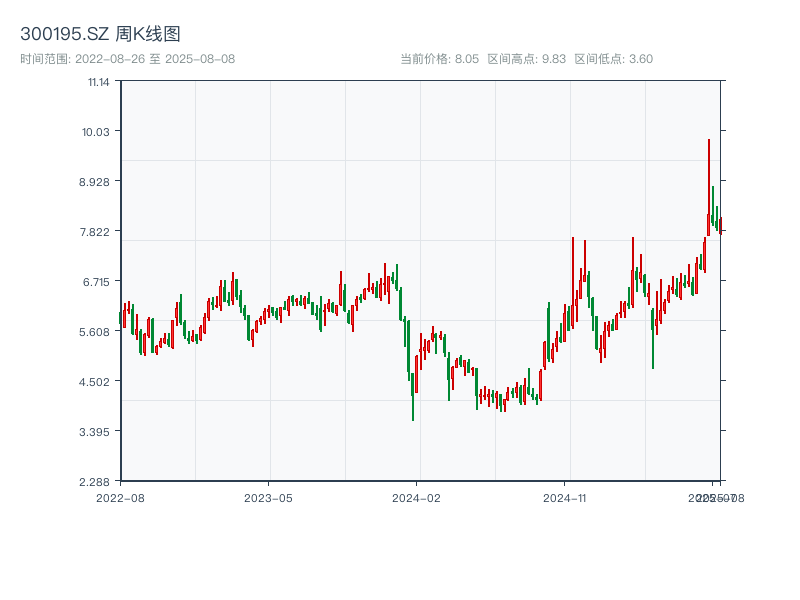Click the 5.608 y-axis price label

click(x=97, y=332)
